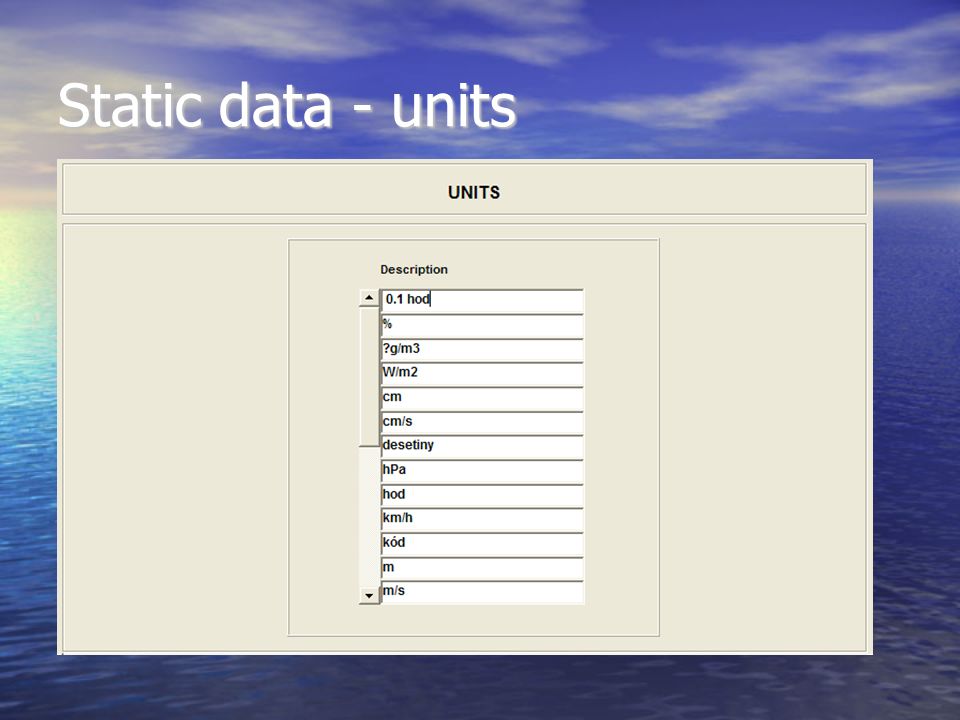
Task: Select the 'm' unit field
Action: (x=482, y=568)
